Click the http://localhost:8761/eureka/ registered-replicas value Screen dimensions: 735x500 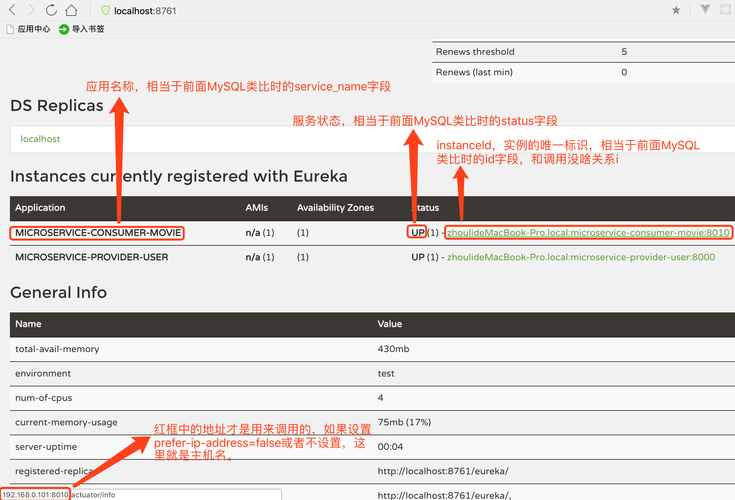443,470
